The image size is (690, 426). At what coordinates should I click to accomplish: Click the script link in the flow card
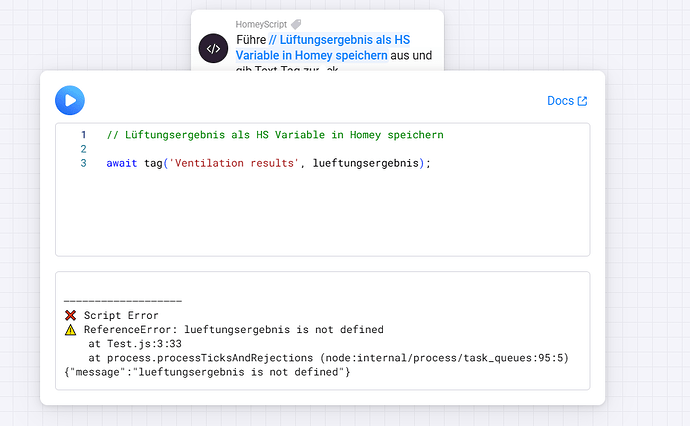tap(323, 48)
